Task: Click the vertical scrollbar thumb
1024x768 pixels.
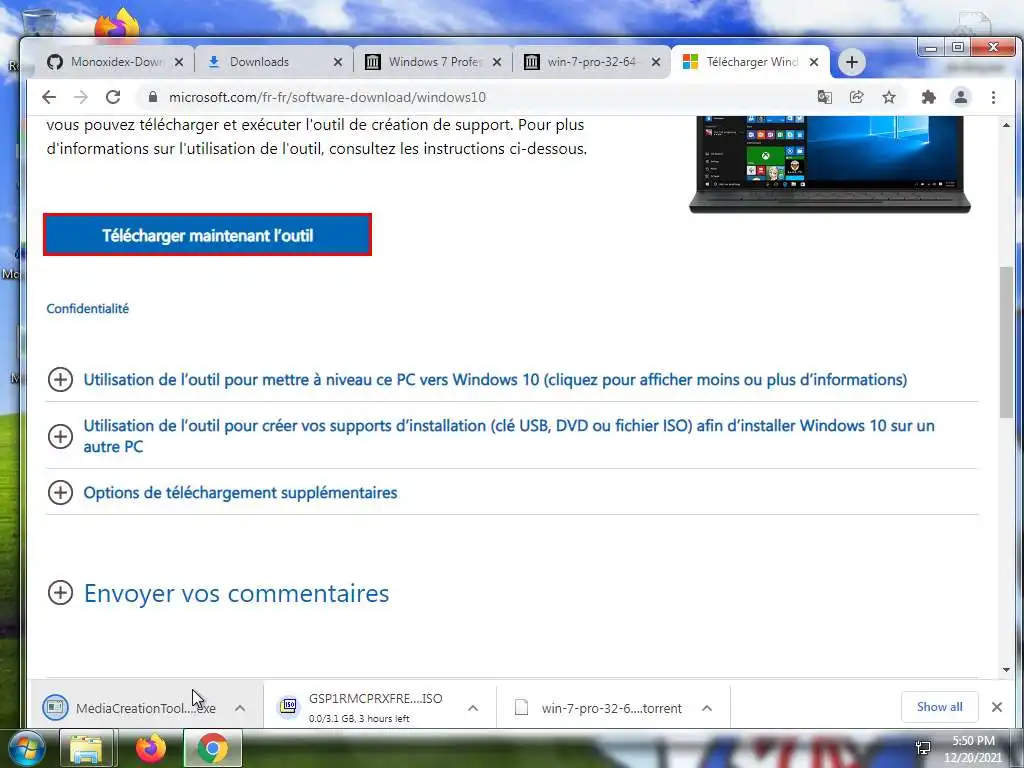Action: [1006, 342]
